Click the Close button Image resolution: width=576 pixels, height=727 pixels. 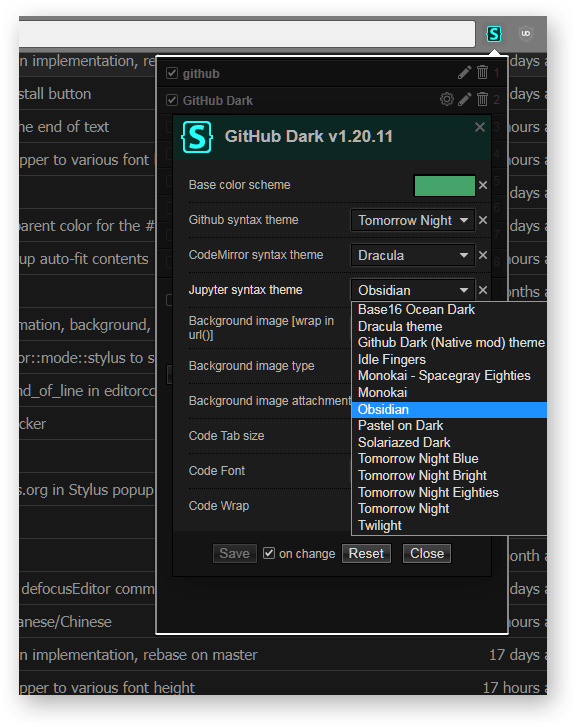[427, 553]
